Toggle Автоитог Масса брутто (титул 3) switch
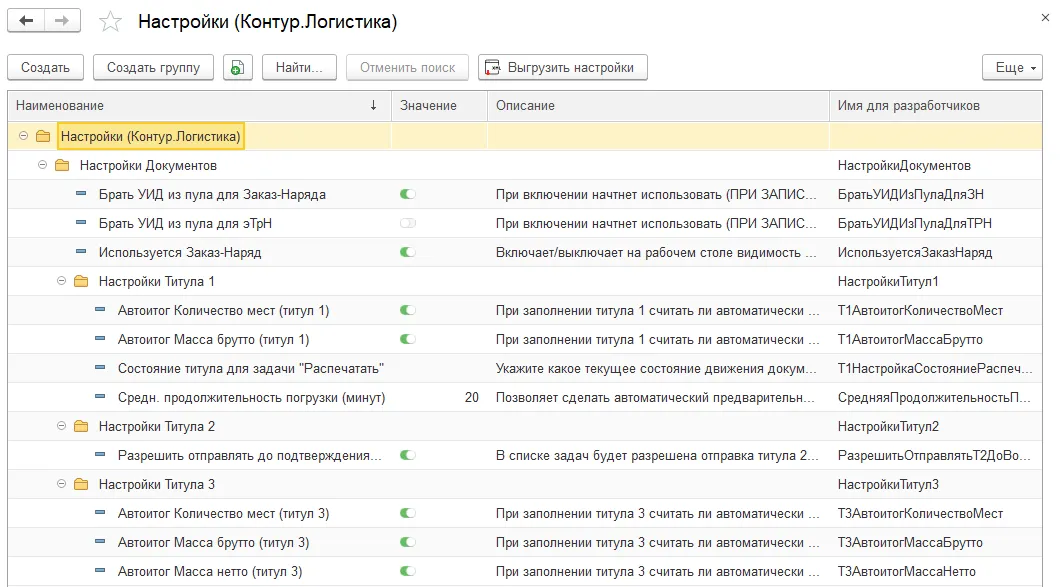 point(408,542)
